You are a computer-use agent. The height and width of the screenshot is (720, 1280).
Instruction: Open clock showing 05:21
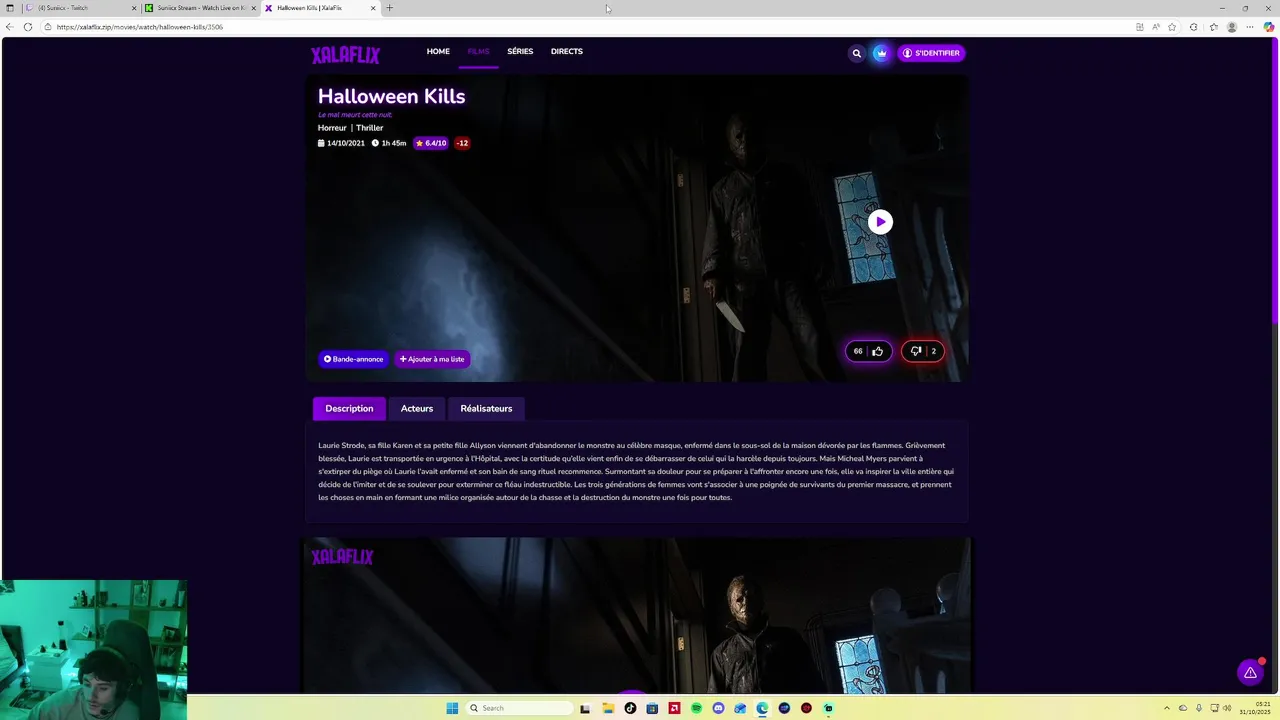(1255, 708)
